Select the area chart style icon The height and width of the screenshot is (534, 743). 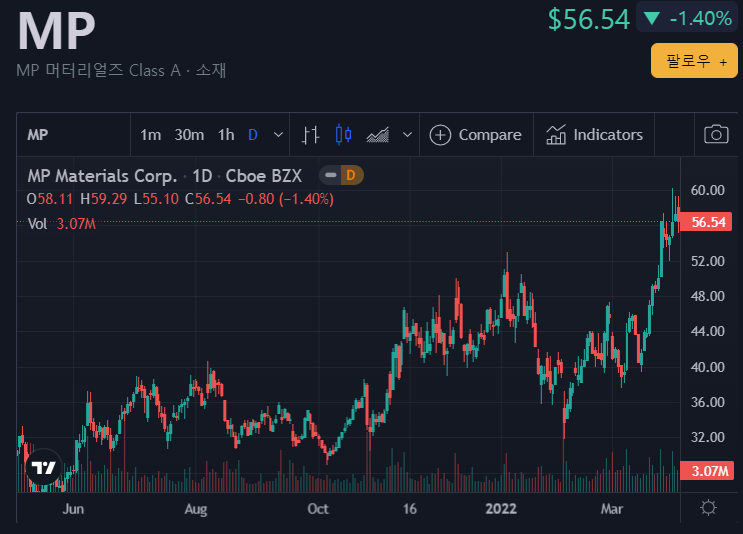(x=378, y=135)
